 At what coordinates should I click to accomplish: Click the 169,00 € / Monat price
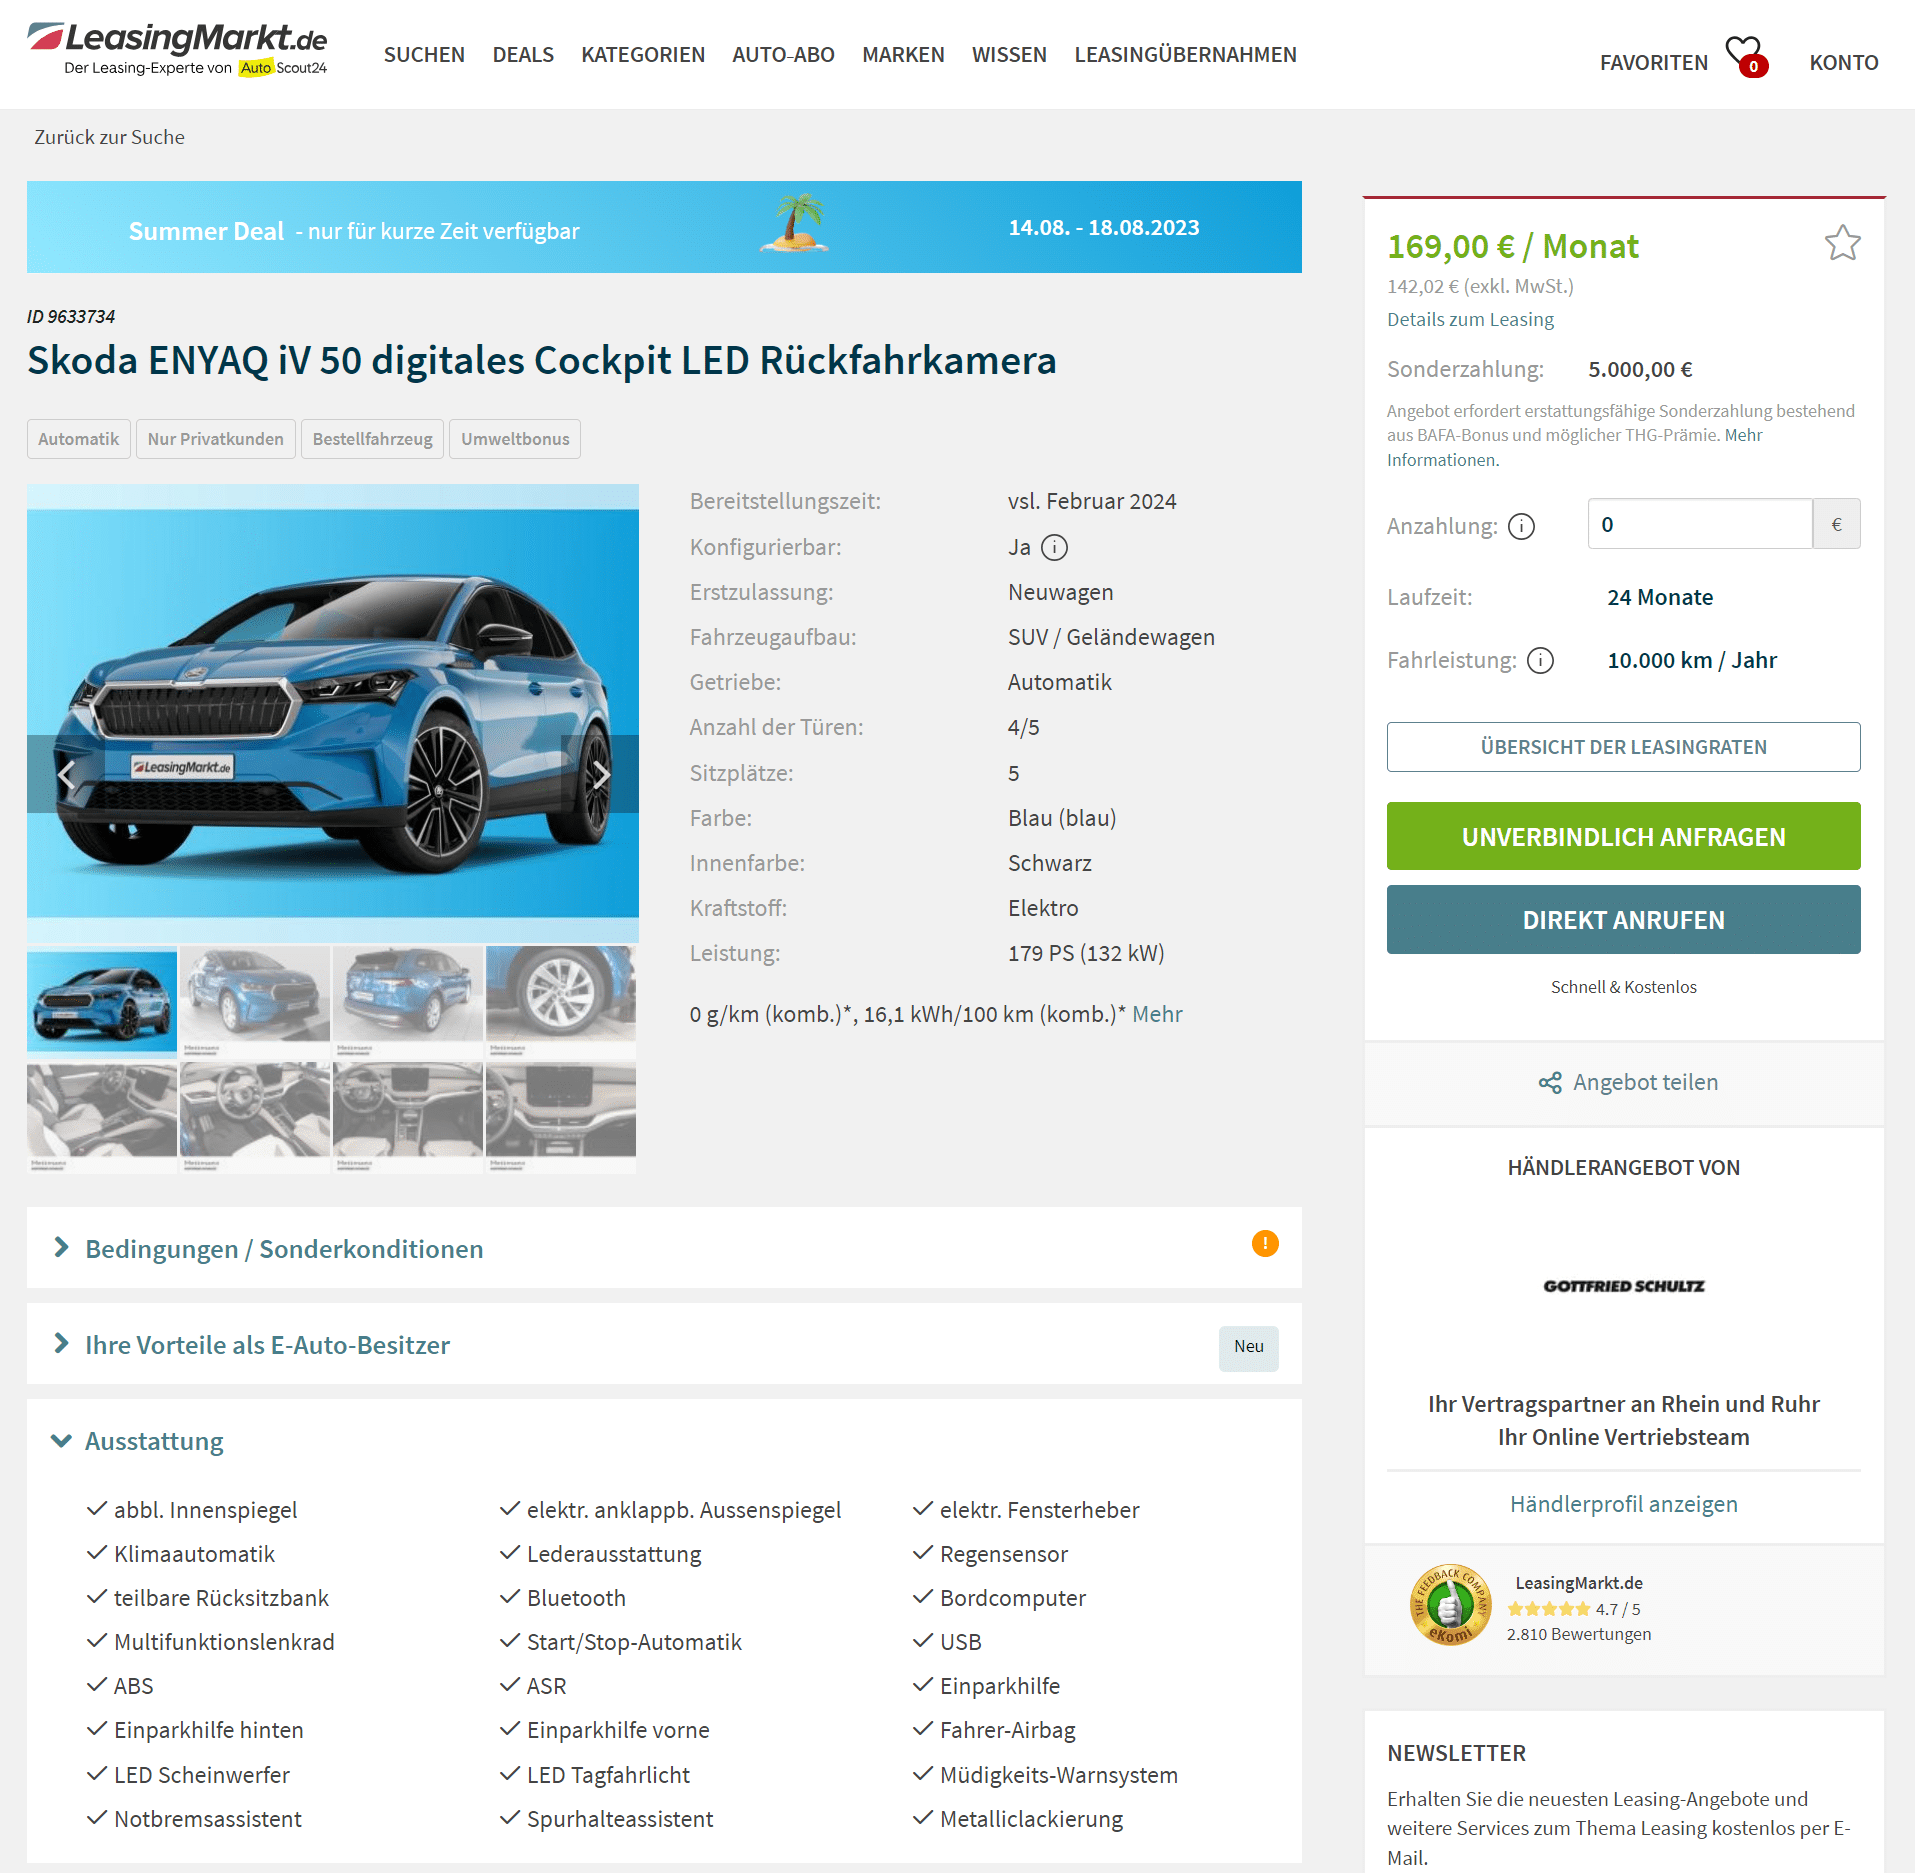[1512, 246]
